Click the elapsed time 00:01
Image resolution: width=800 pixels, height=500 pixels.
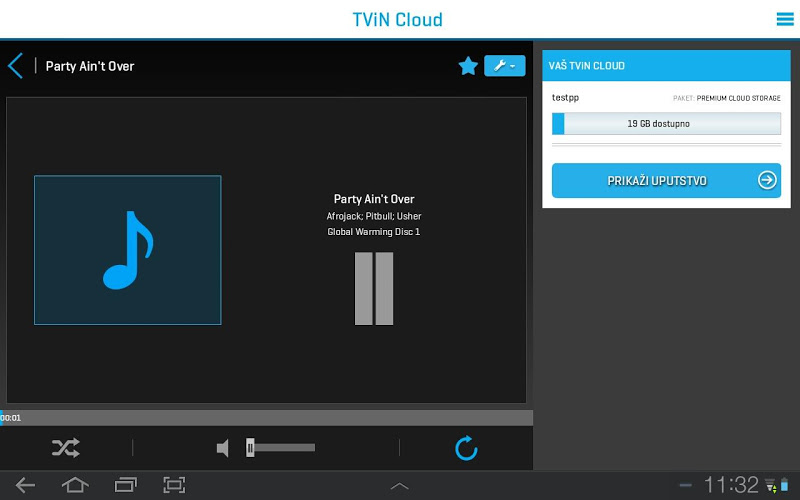[11, 418]
